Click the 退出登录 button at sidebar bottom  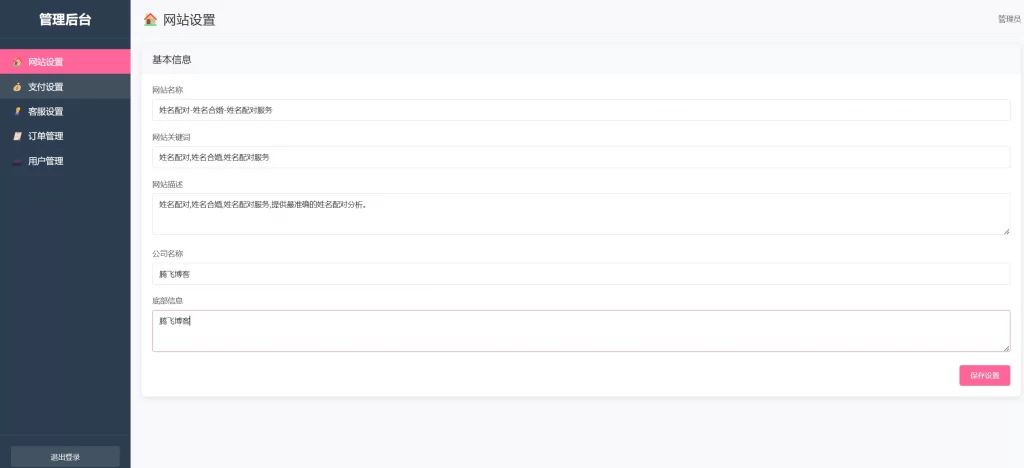click(65, 457)
